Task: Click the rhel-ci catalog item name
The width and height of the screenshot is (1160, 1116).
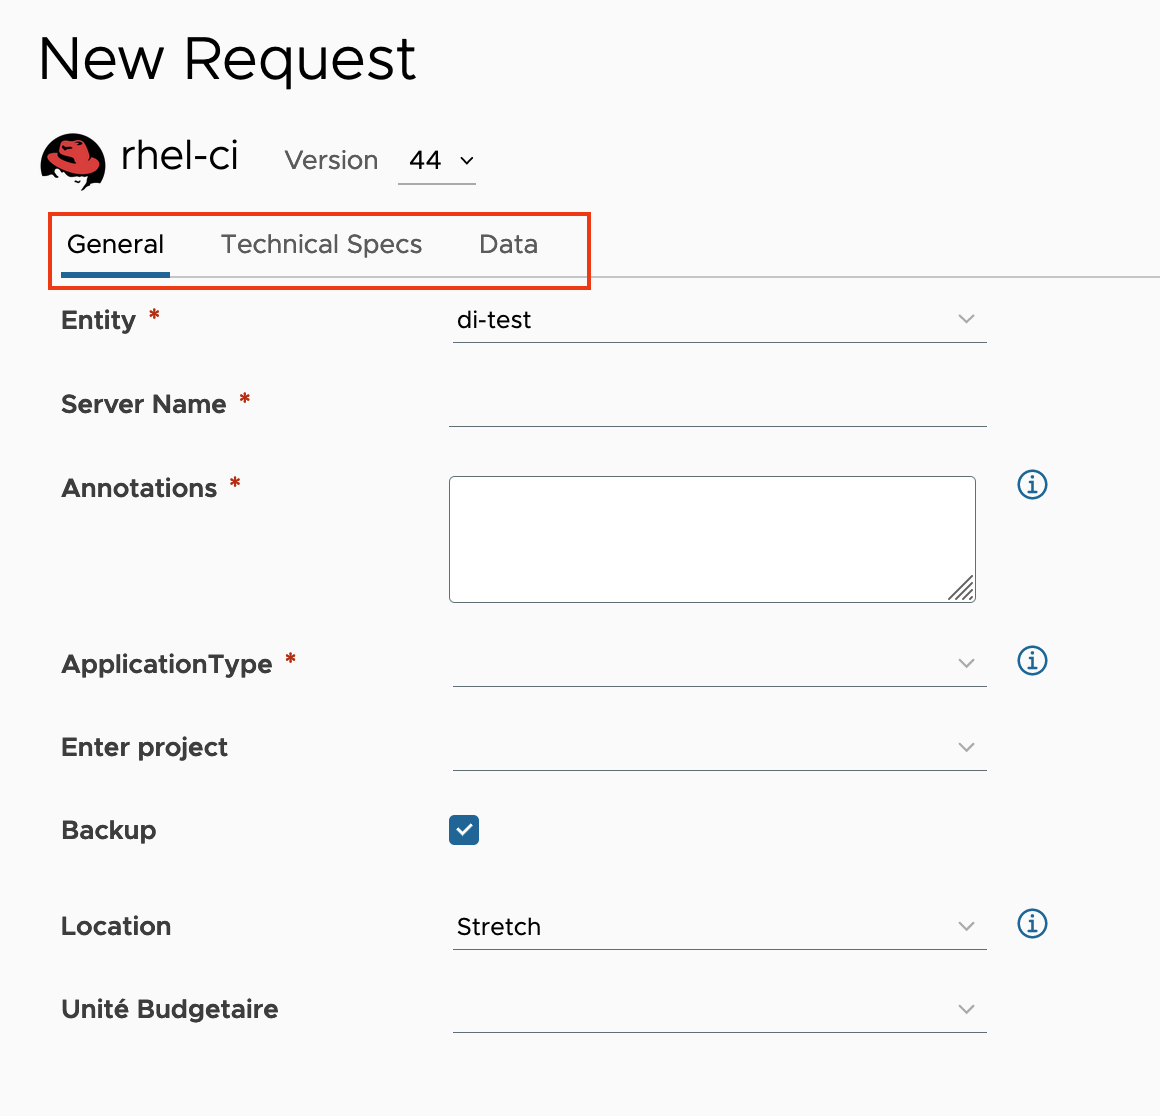Action: pyautogui.click(x=179, y=156)
